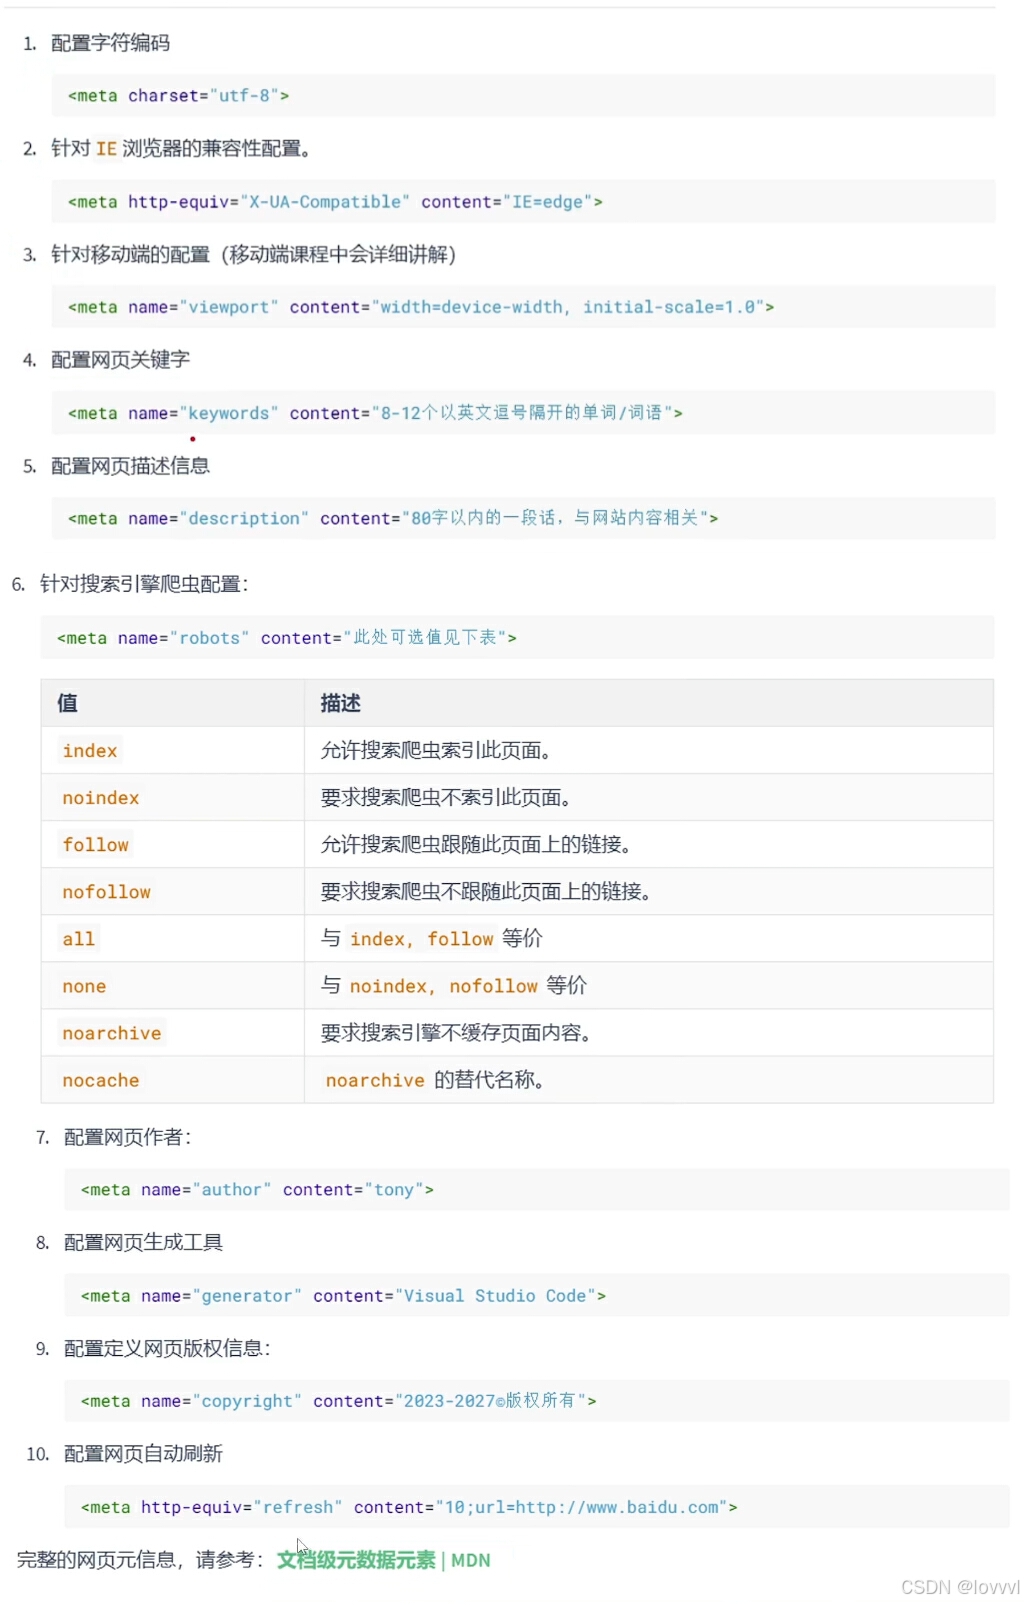Click heading 配置网页生成工具
This screenshot has width=1024, height=1605.
(x=144, y=1242)
